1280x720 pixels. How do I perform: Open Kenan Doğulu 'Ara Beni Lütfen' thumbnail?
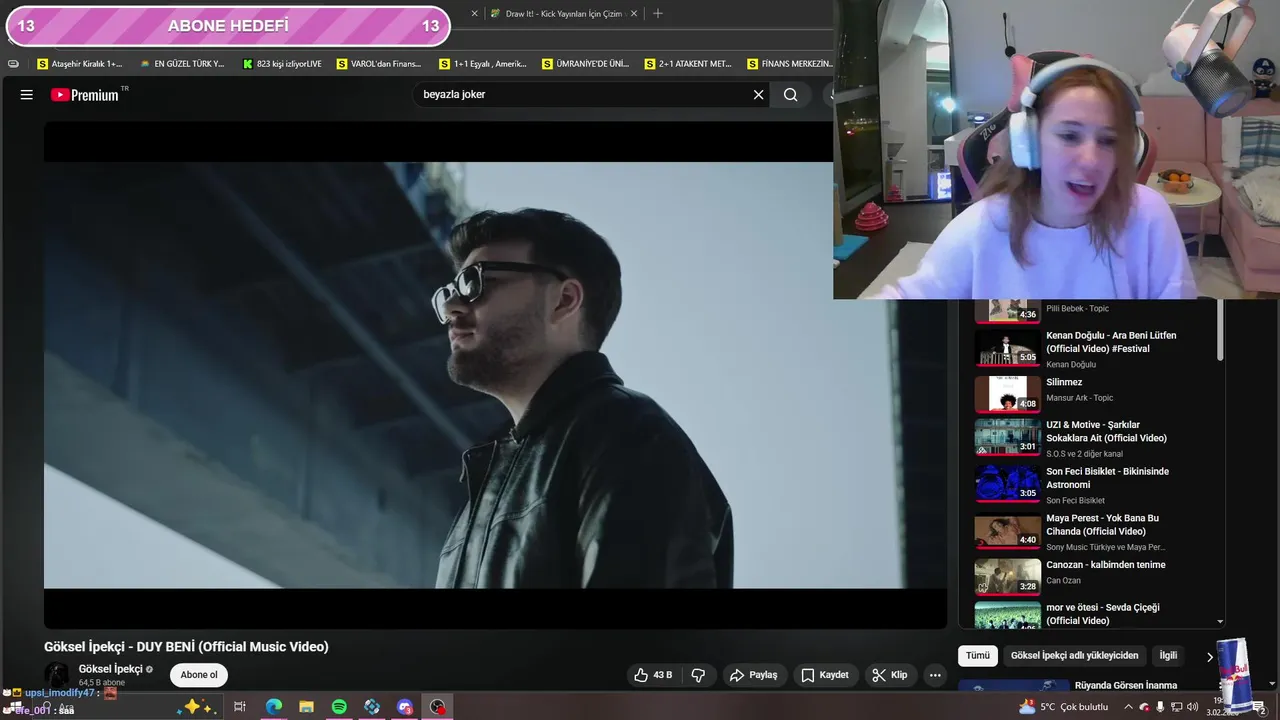(1008, 347)
